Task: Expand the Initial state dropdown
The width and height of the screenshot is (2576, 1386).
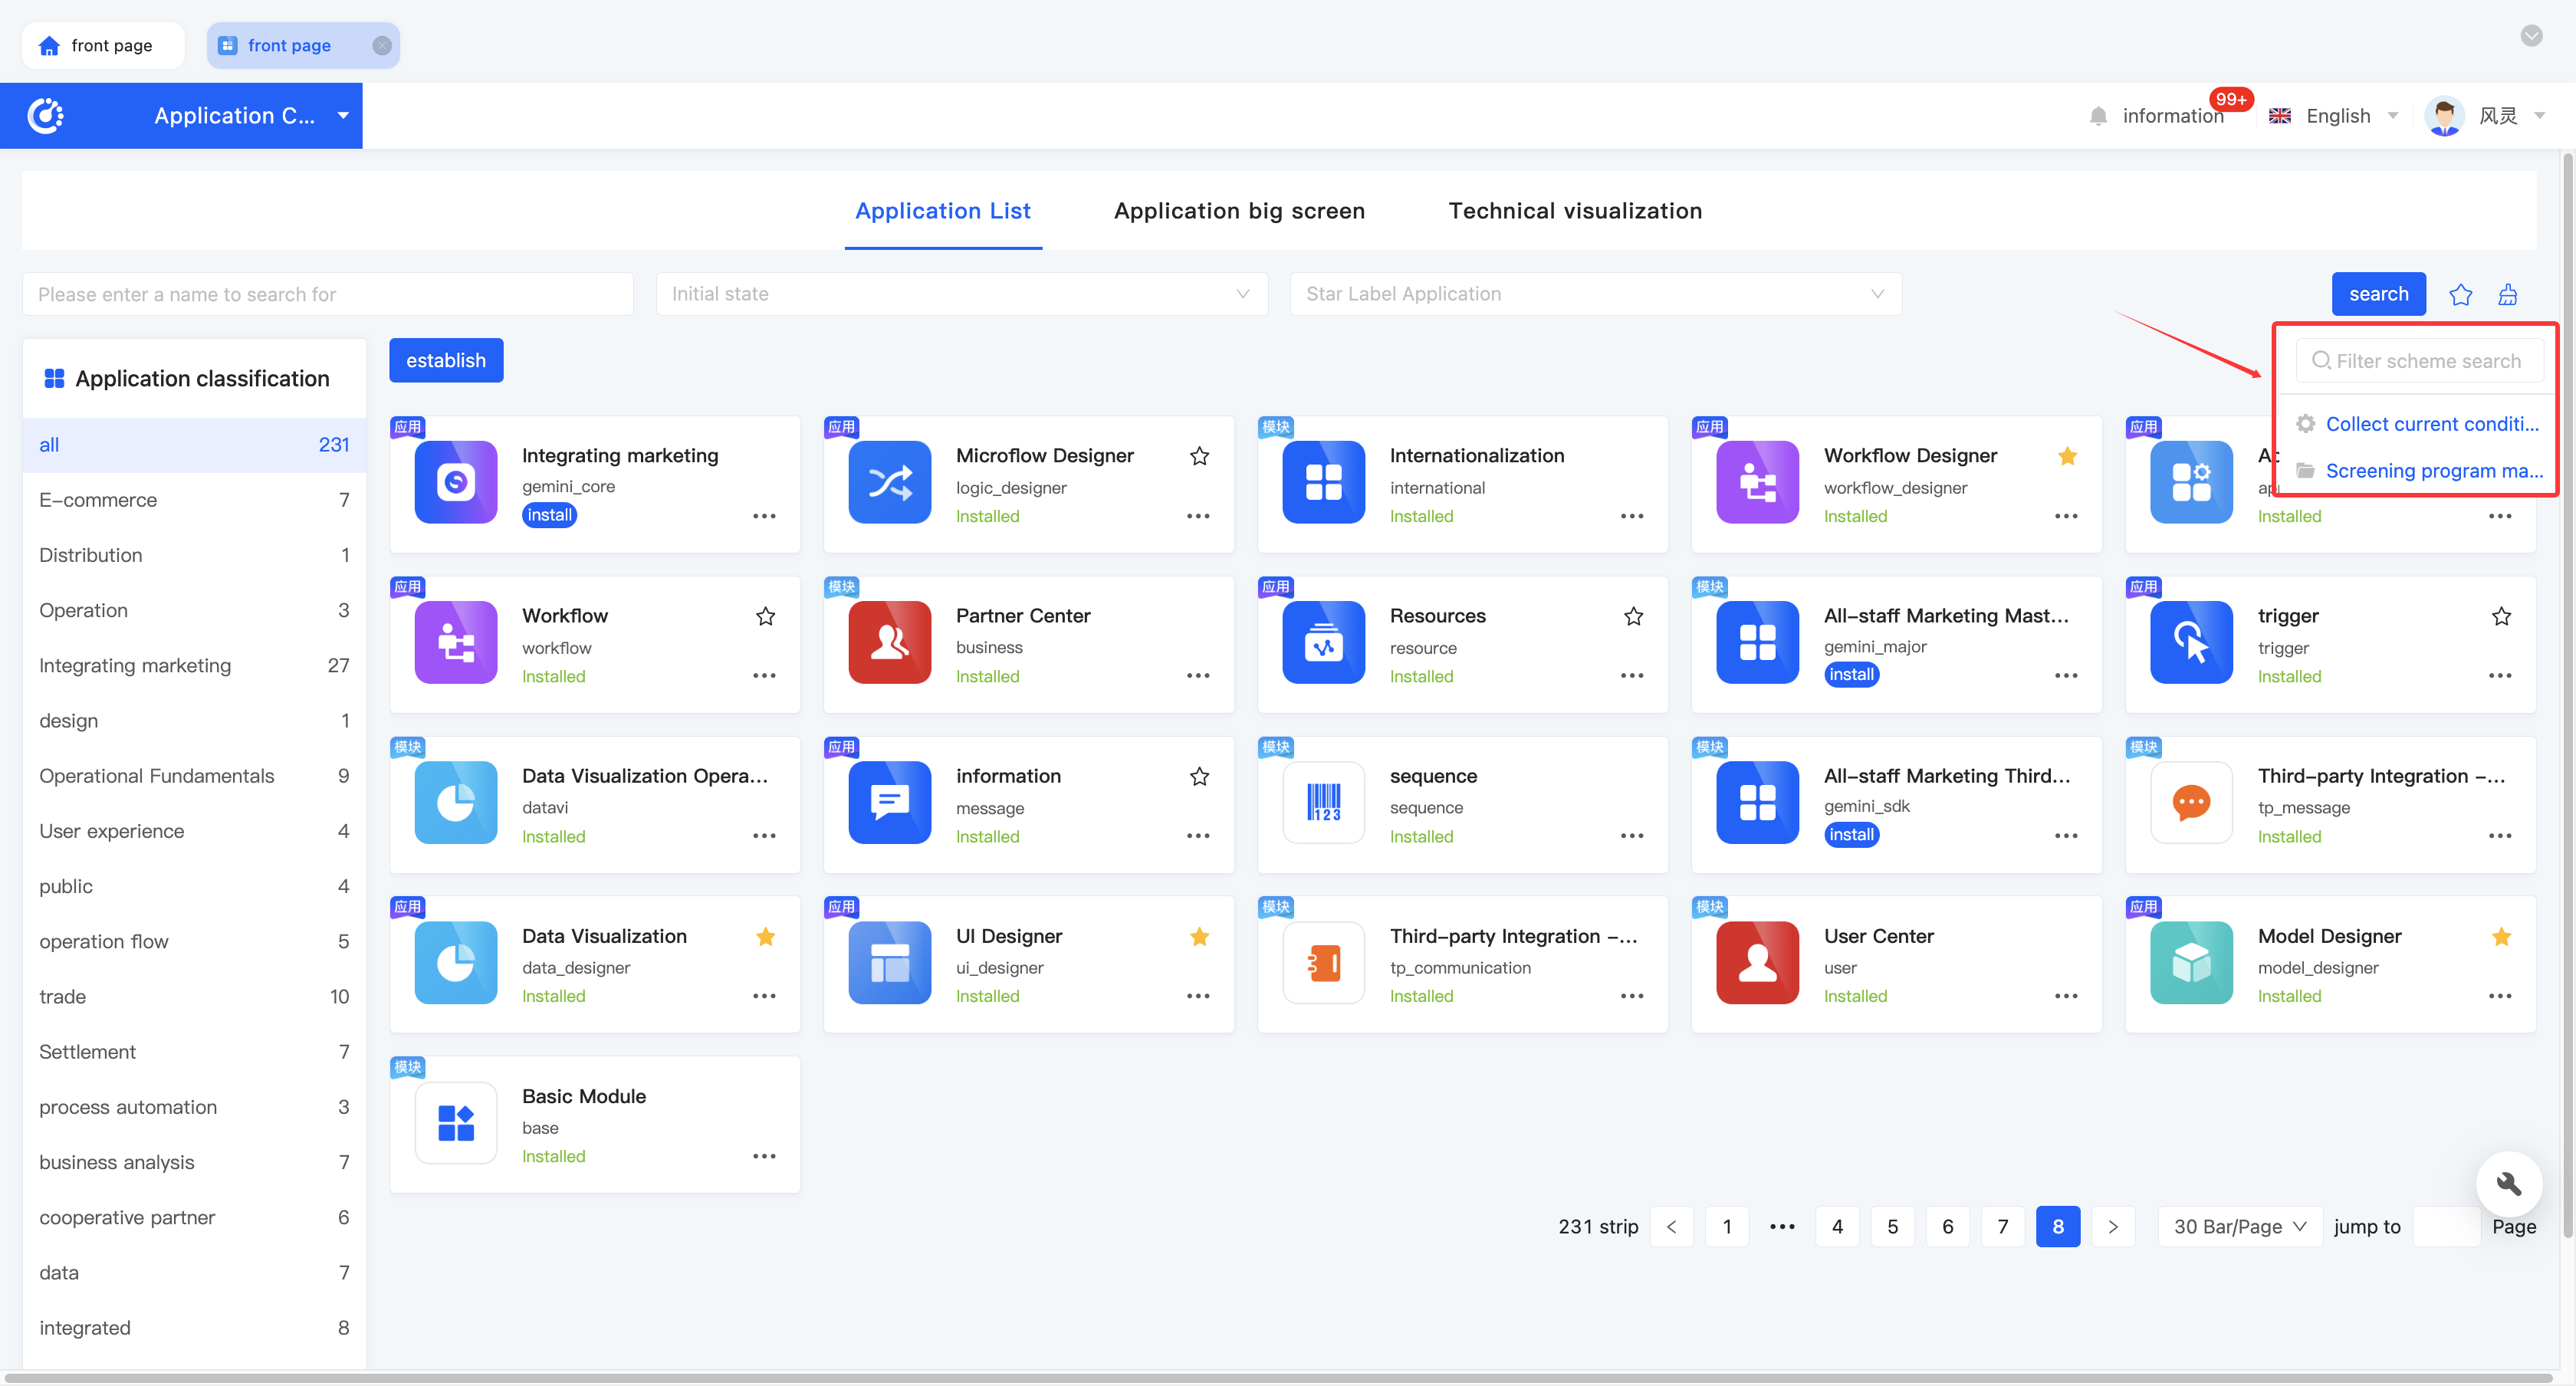Action: click(x=961, y=294)
